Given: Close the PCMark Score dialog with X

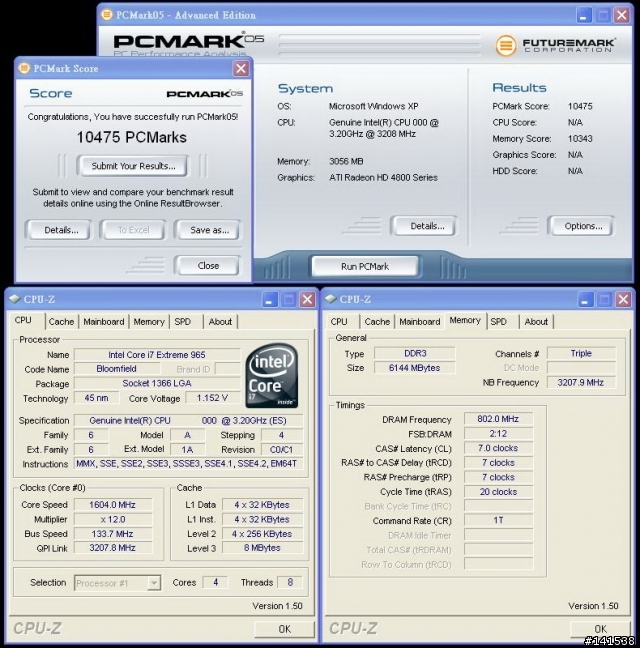Looking at the screenshot, I should [x=241, y=69].
